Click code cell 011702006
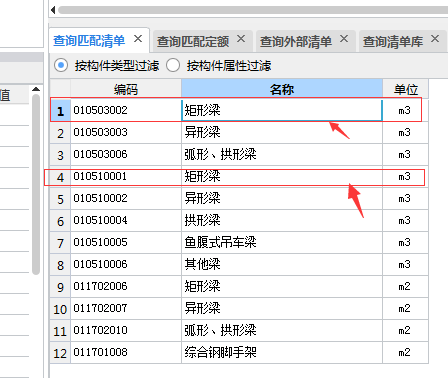The height and width of the screenshot is (378, 448). 126,286
